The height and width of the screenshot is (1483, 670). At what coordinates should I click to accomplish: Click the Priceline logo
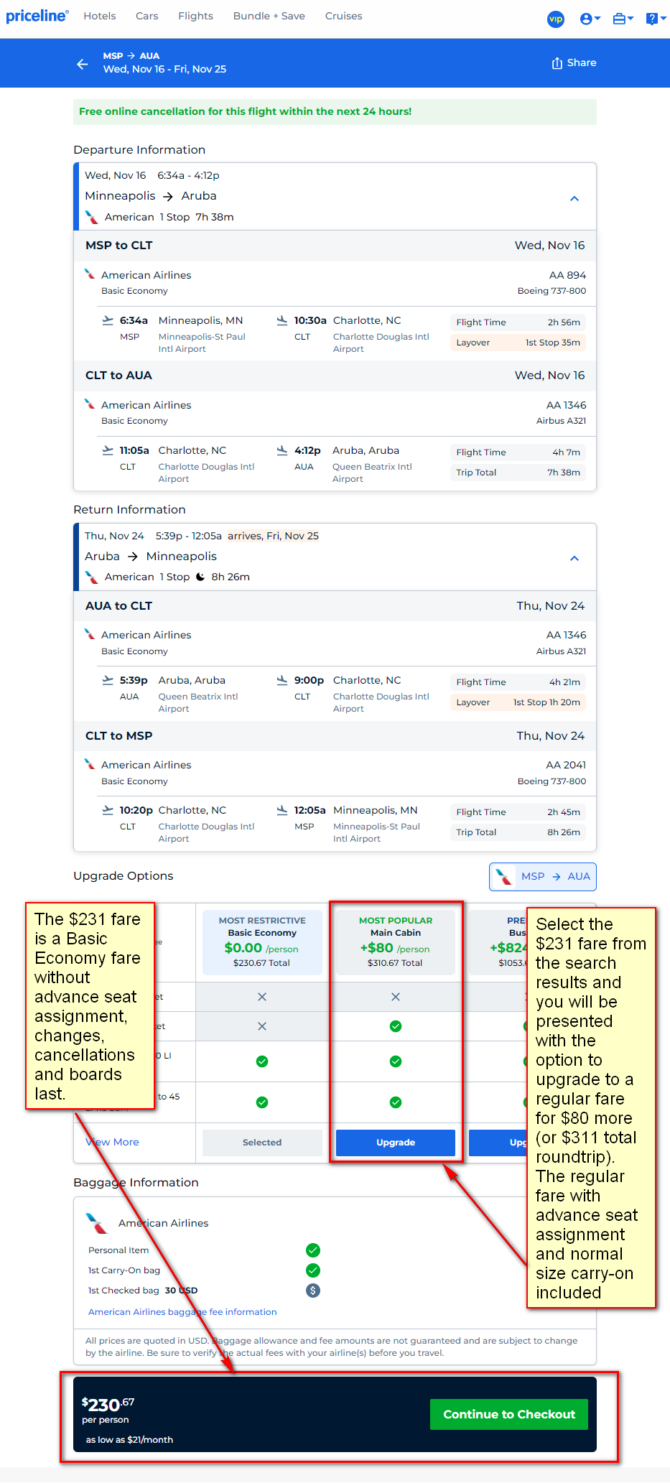(37, 16)
